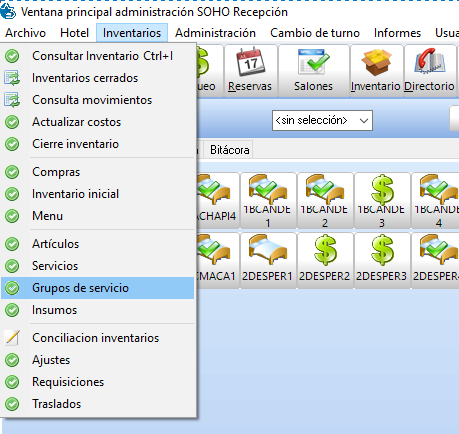Viewport: 459px width, 434px height.
Task: Select Cierre inventario menu entry
Action: click(98, 144)
